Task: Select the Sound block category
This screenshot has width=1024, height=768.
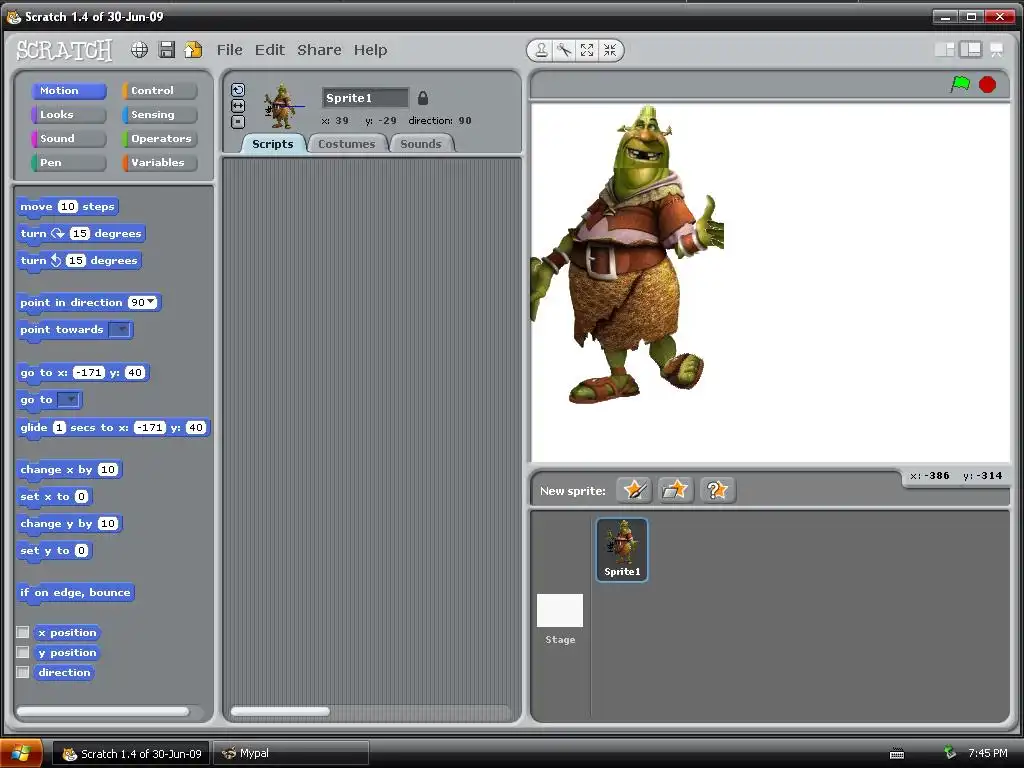Action: pyautogui.click(x=69, y=138)
